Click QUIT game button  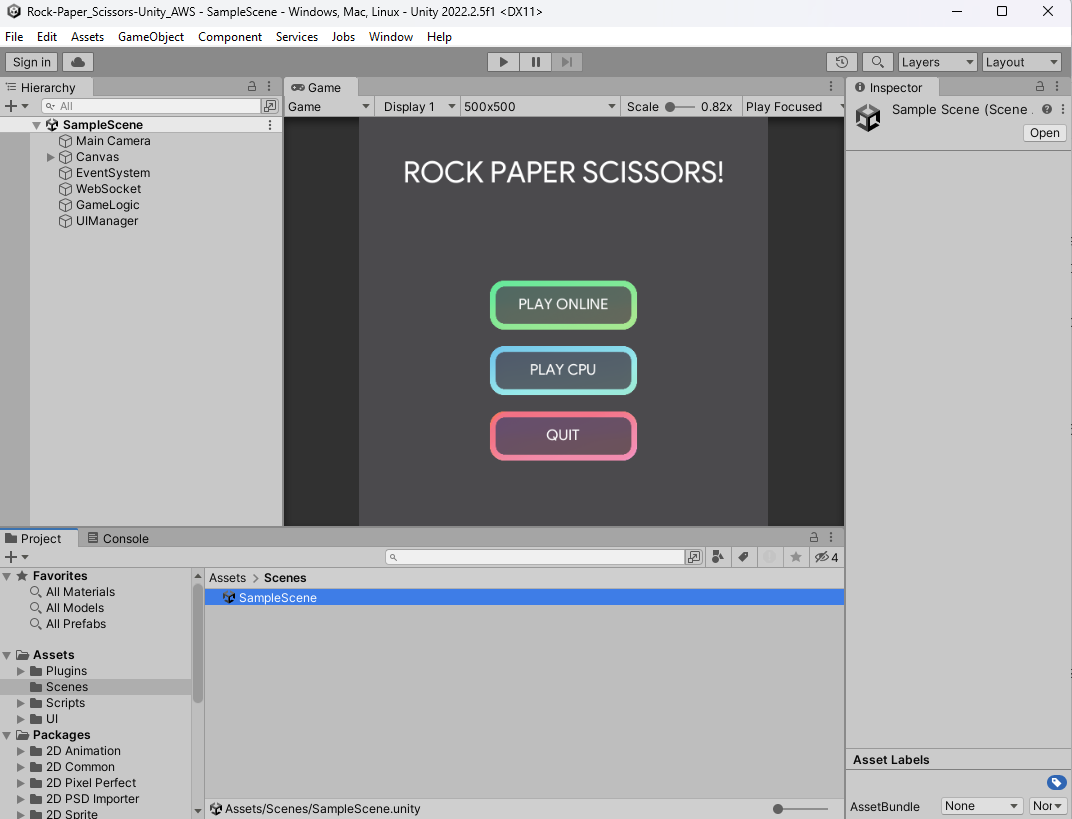(563, 435)
